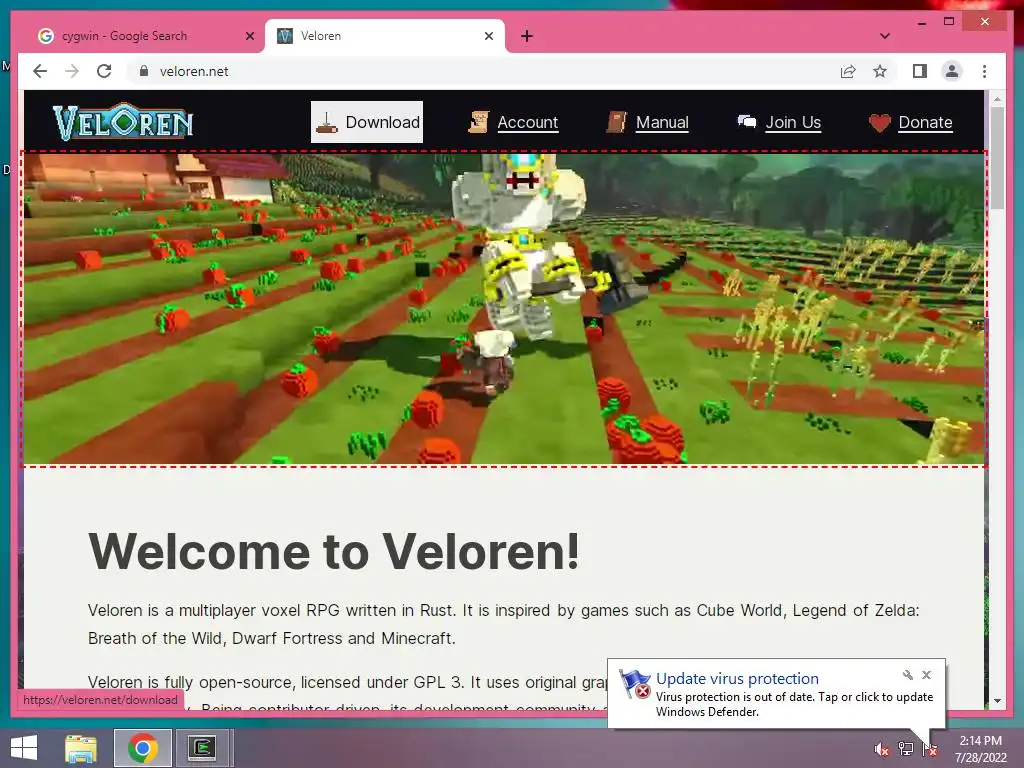1024x768 pixels.
Task: Click the Action Center flag tray icon
Action: coord(931,749)
